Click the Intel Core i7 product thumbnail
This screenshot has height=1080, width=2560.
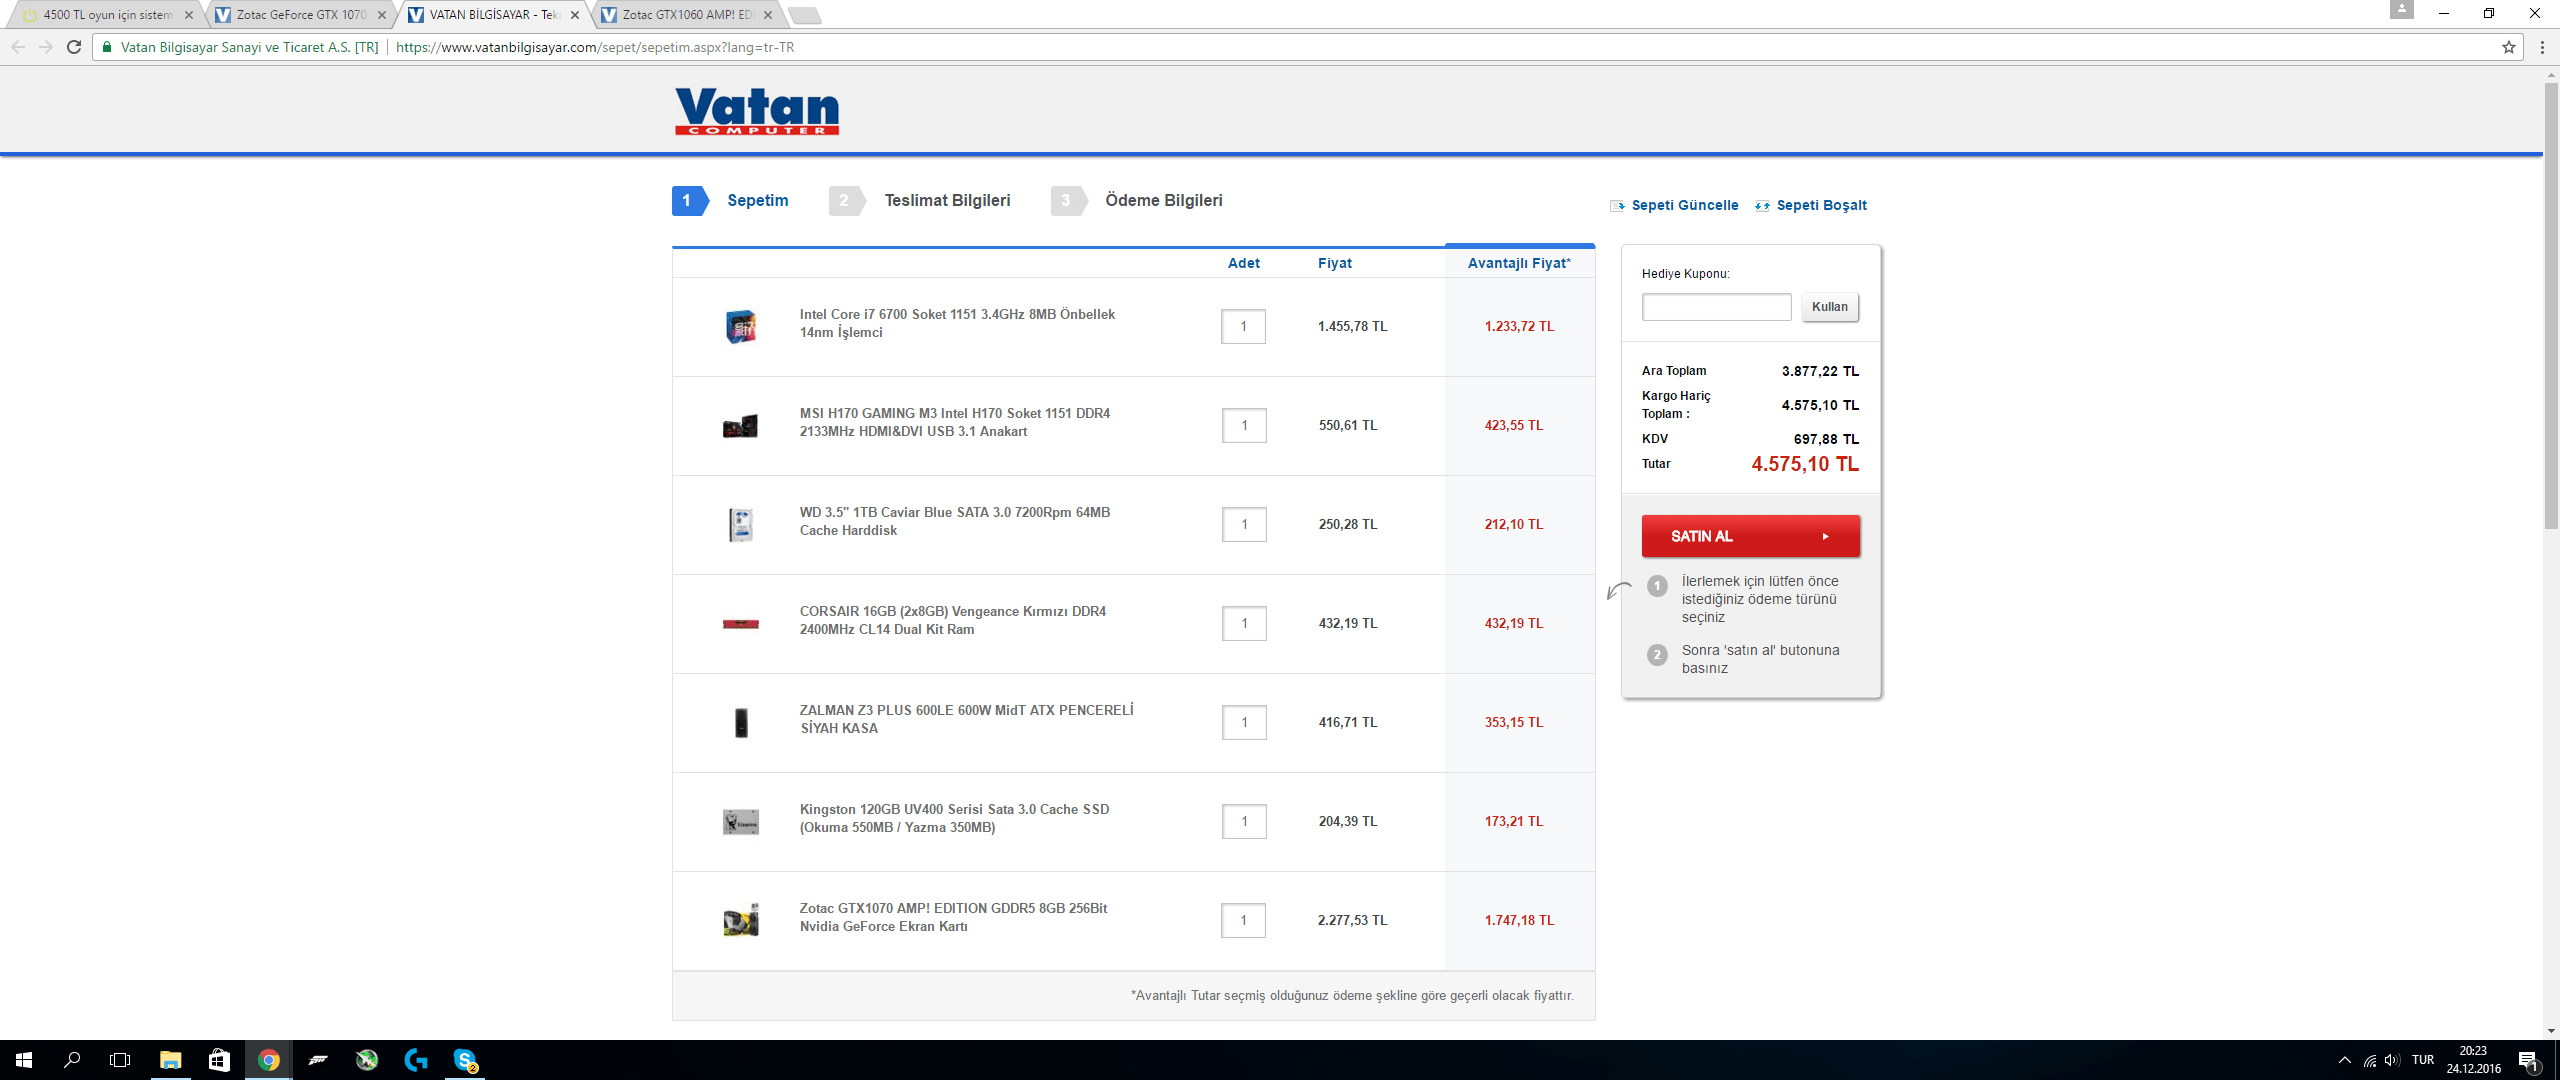click(x=740, y=326)
